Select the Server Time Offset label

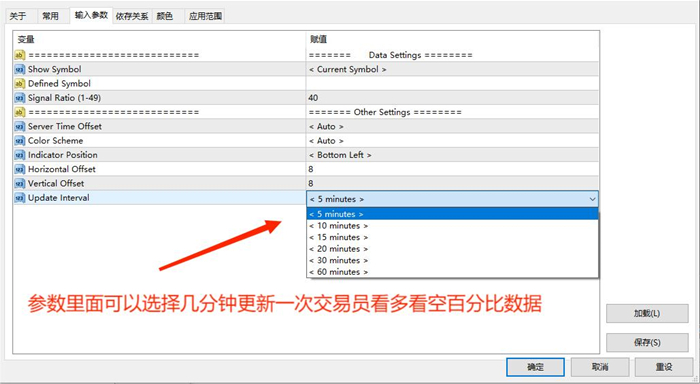click(65, 126)
